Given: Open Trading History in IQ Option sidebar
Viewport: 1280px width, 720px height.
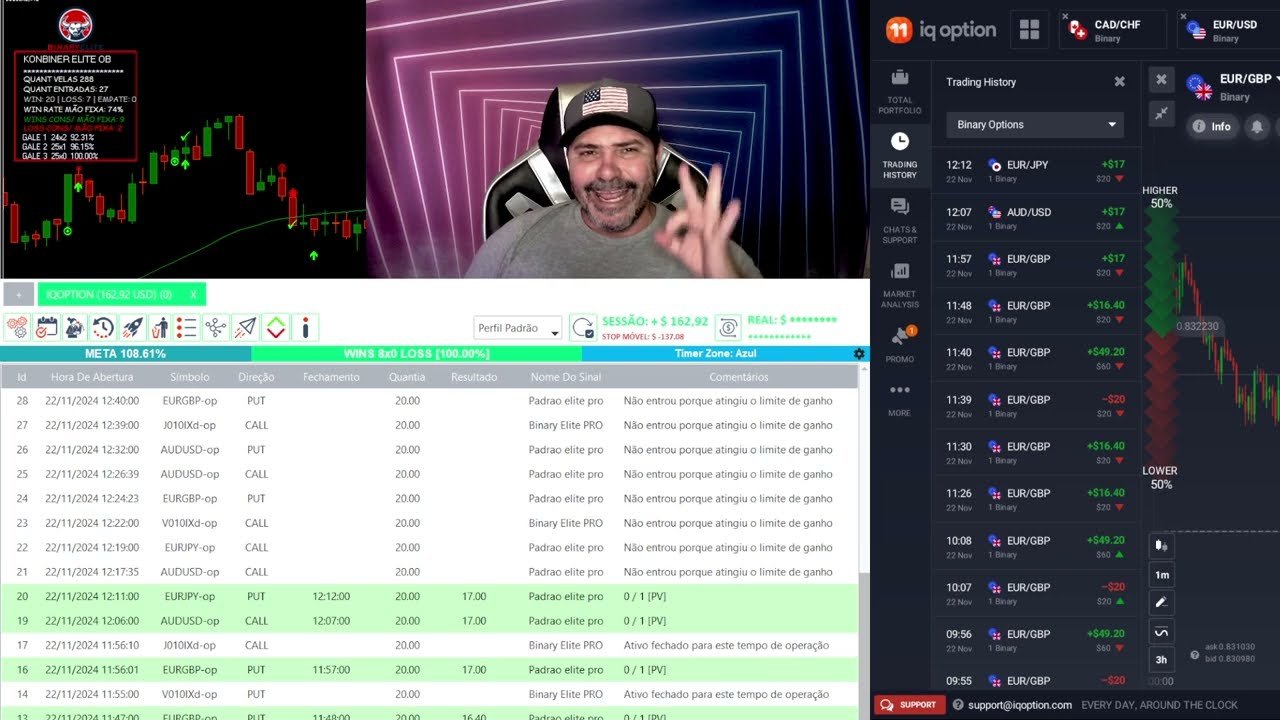Looking at the screenshot, I should point(900,156).
